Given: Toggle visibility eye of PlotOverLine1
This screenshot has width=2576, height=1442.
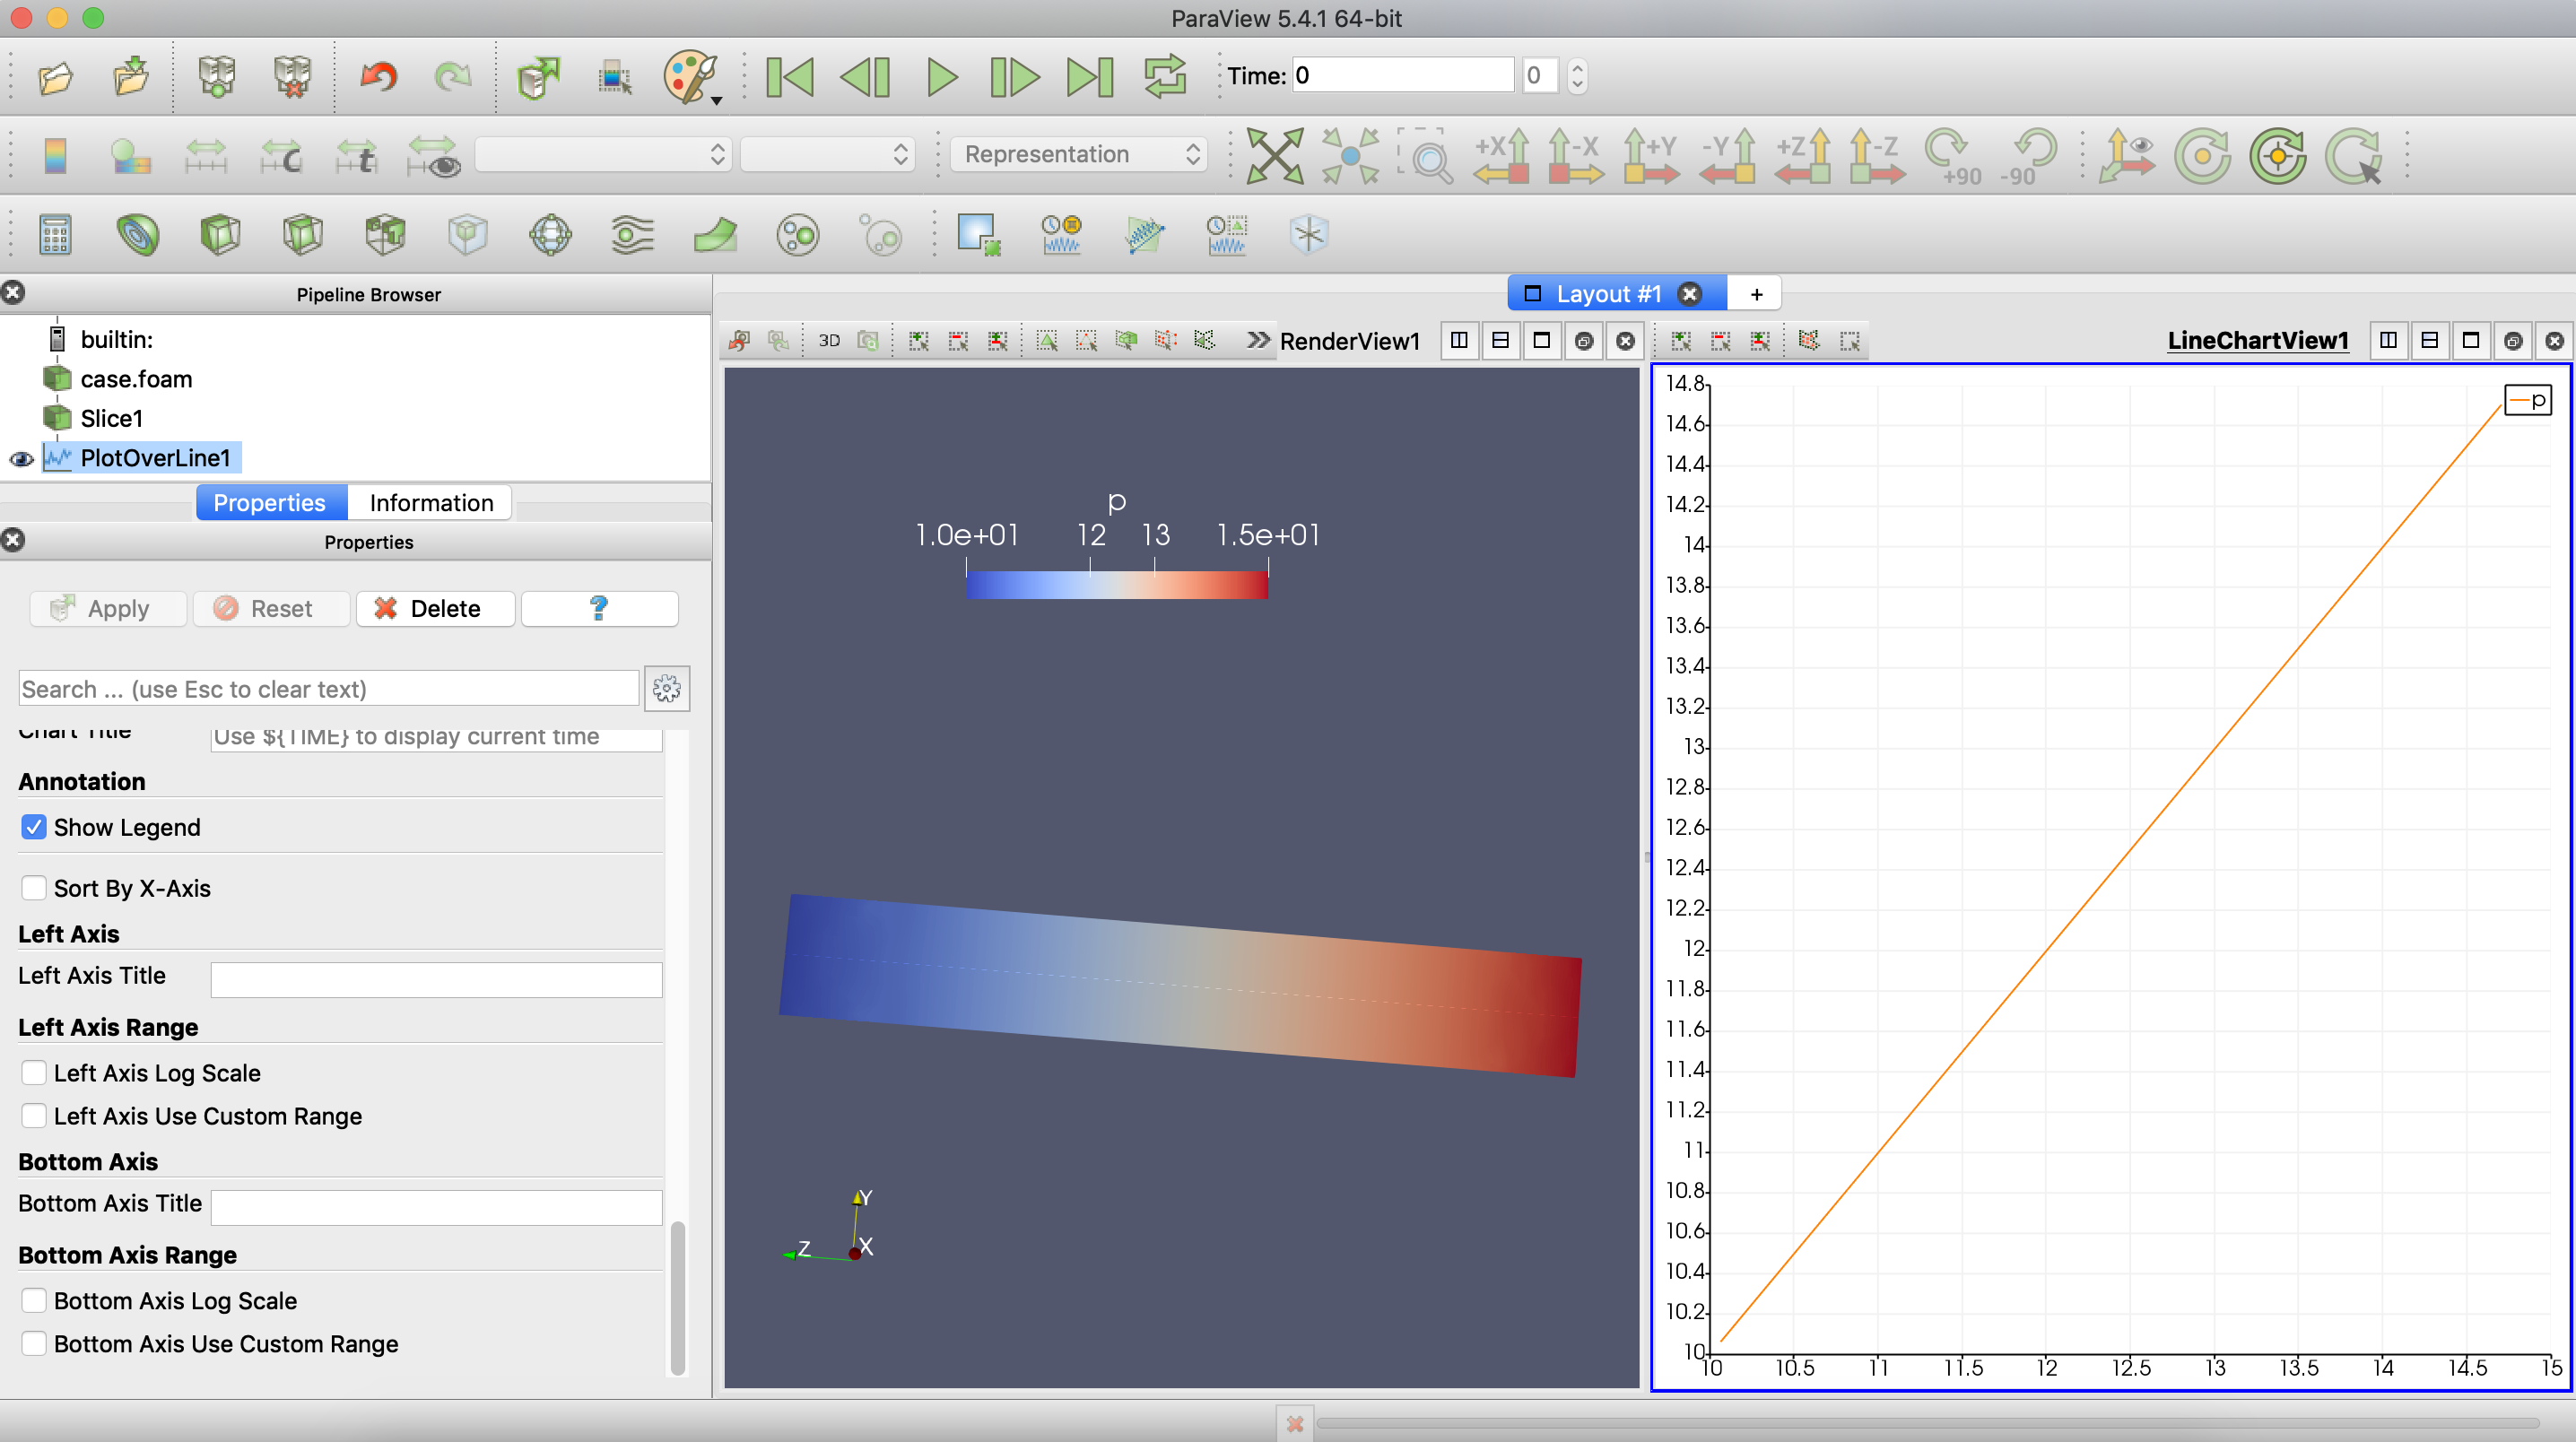Looking at the screenshot, I should pyautogui.click(x=21, y=459).
